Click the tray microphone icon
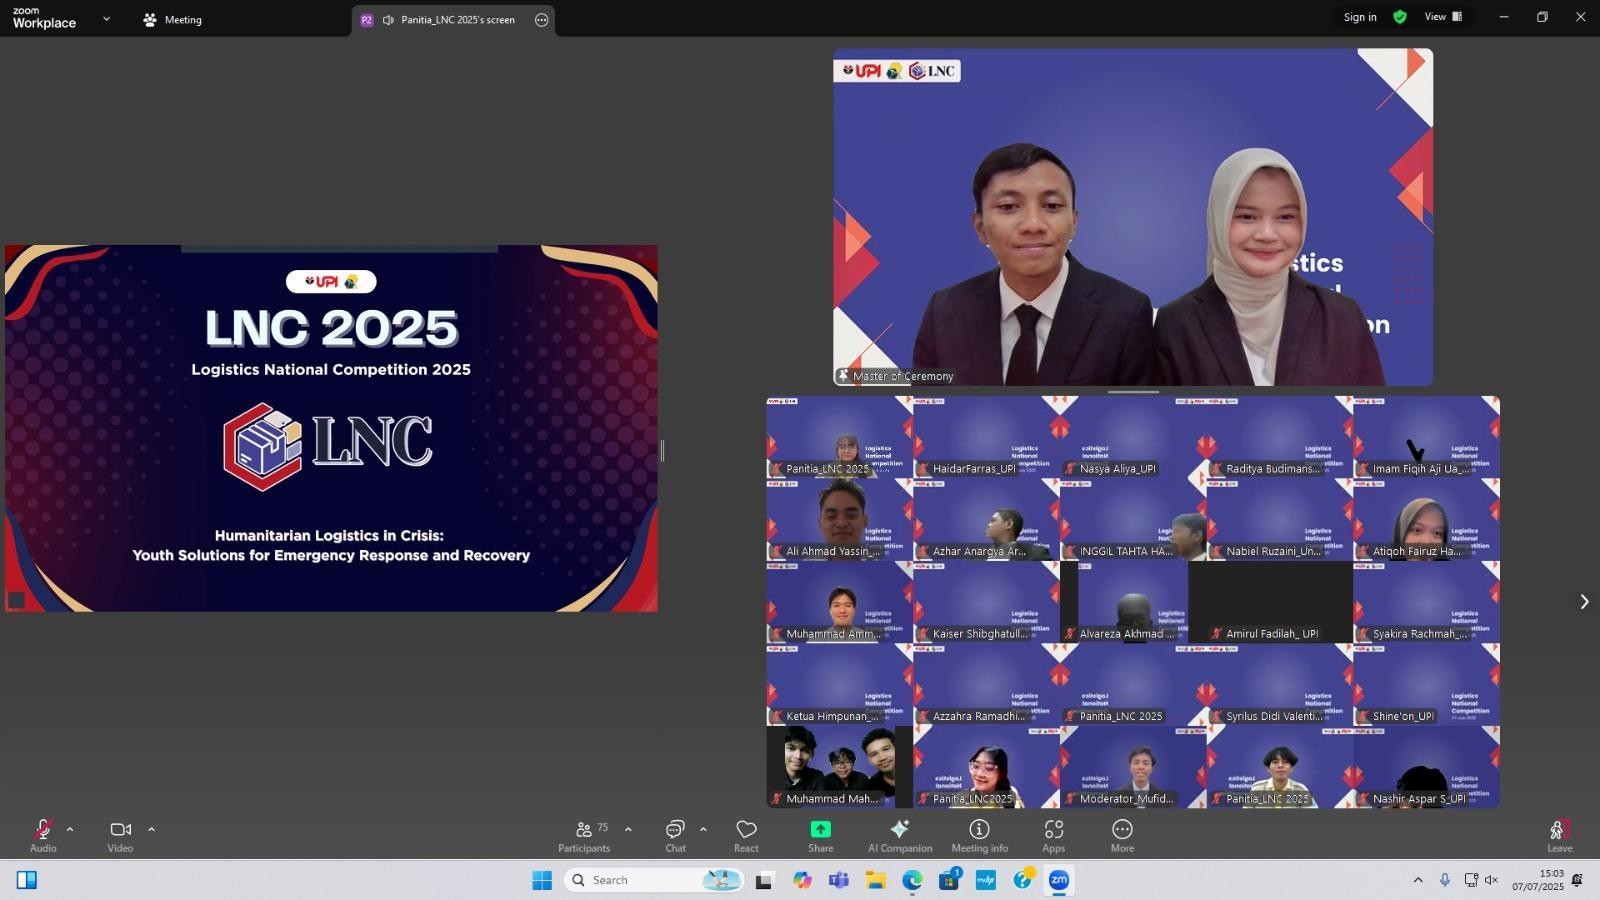This screenshot has width=1600, height=900. [x=1444, y=880]
